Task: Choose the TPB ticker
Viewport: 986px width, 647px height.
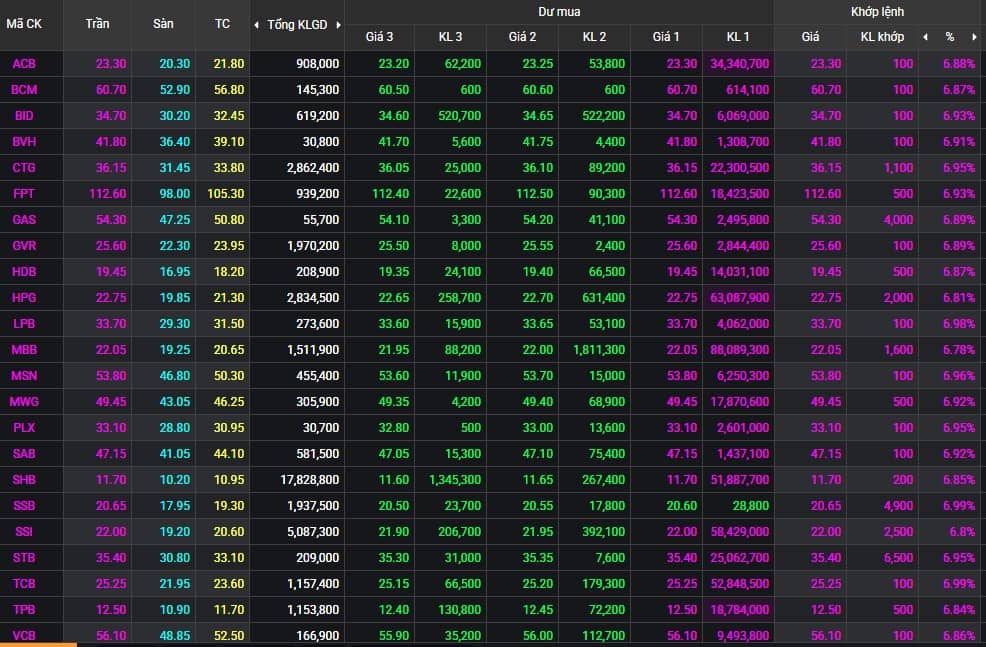Action: 24,610
